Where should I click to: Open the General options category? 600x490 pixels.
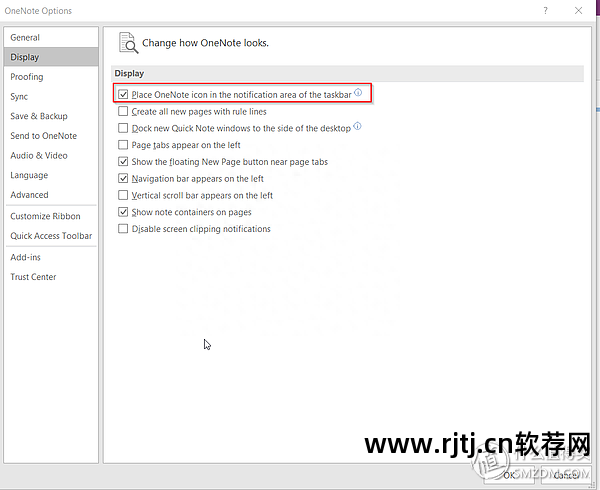(x=51, y=37)
